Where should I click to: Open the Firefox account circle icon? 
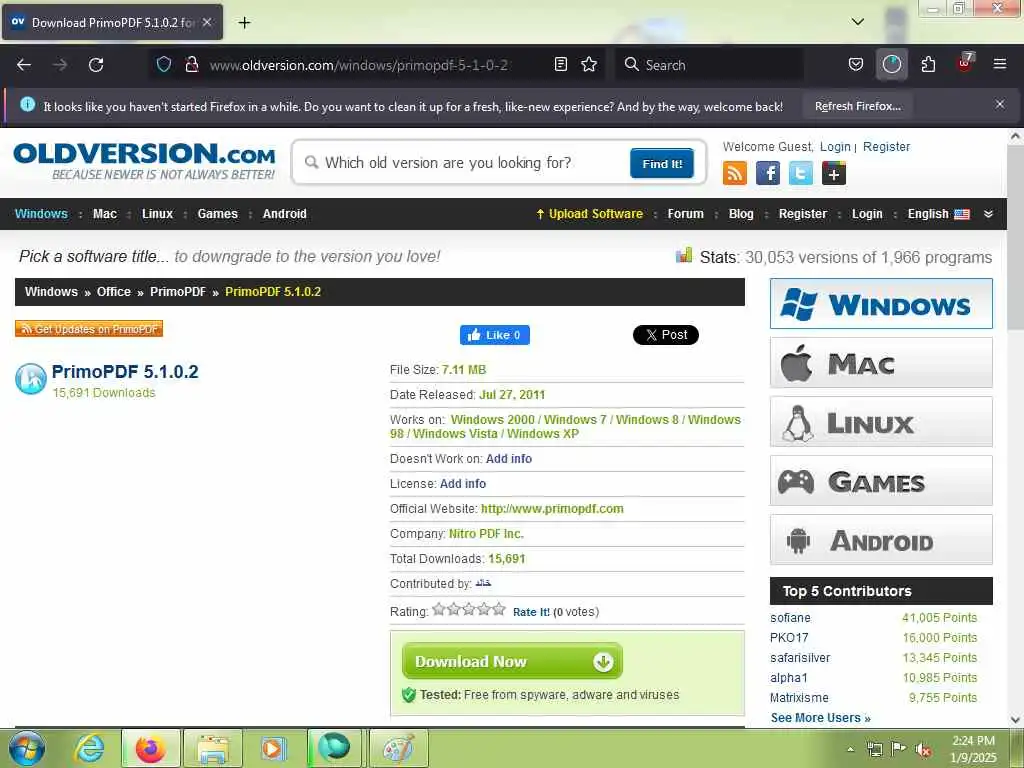[891, 64]
